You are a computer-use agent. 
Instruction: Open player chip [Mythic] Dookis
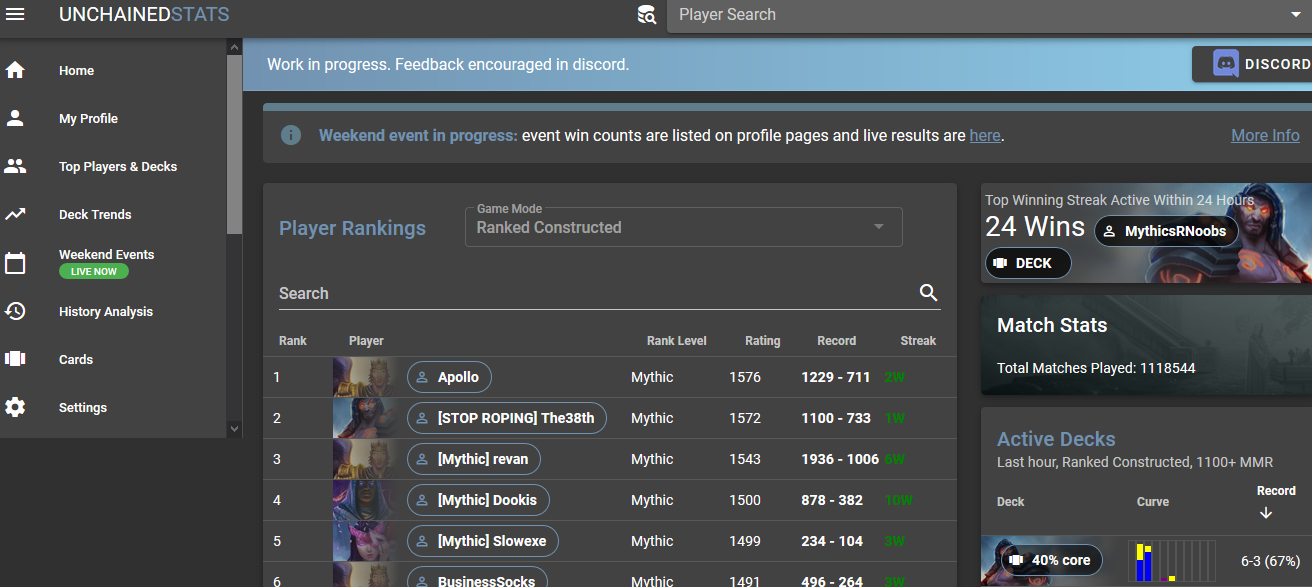(478, 500)
